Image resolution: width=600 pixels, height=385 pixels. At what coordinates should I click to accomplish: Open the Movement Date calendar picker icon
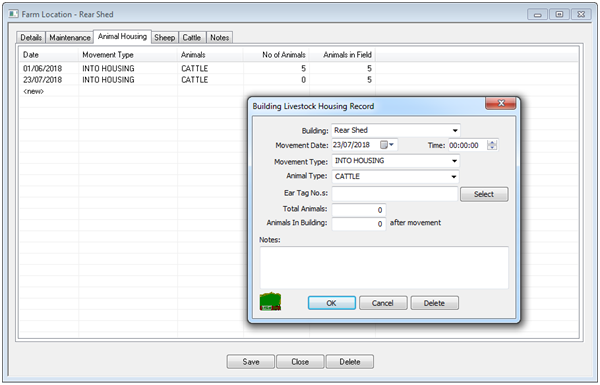tap(387, 145)
